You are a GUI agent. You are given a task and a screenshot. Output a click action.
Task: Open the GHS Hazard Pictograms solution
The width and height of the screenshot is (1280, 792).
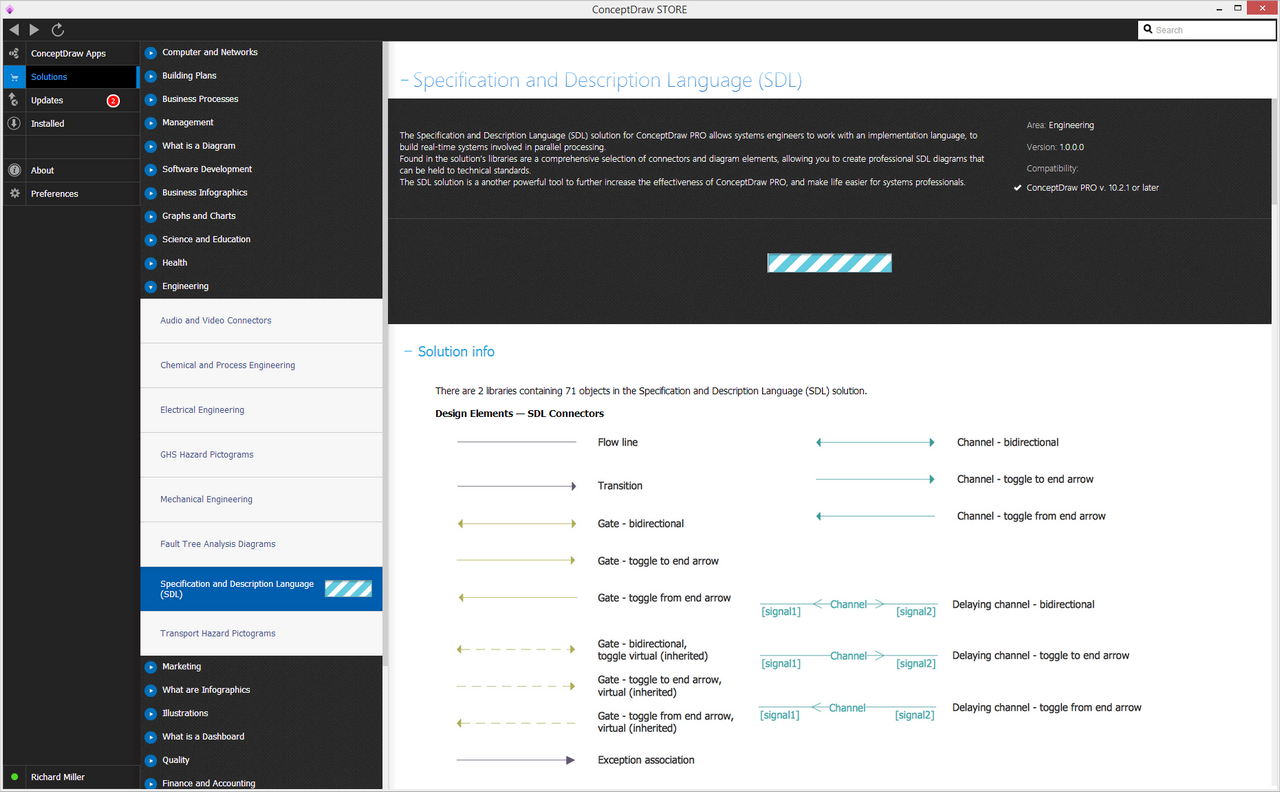click(262, 455)
